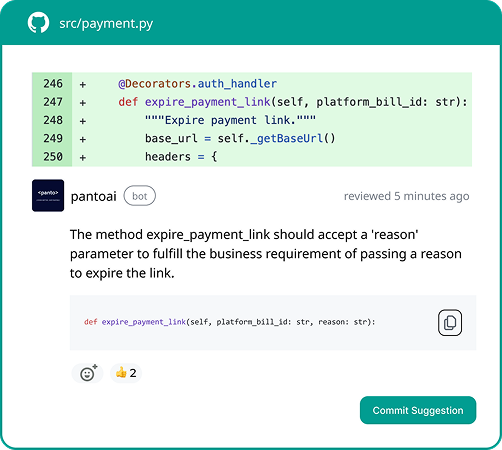Click the Commit Suggestion button
This screenshot has width=502, height=450.
(418, 410)
